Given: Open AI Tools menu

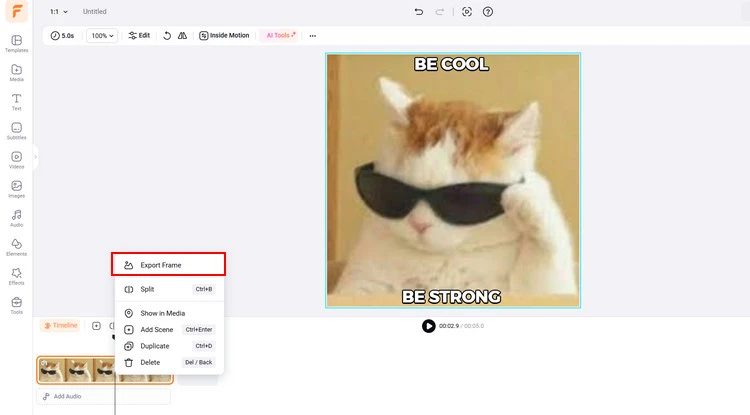Looking at the screenshot, I should [280, 35].
